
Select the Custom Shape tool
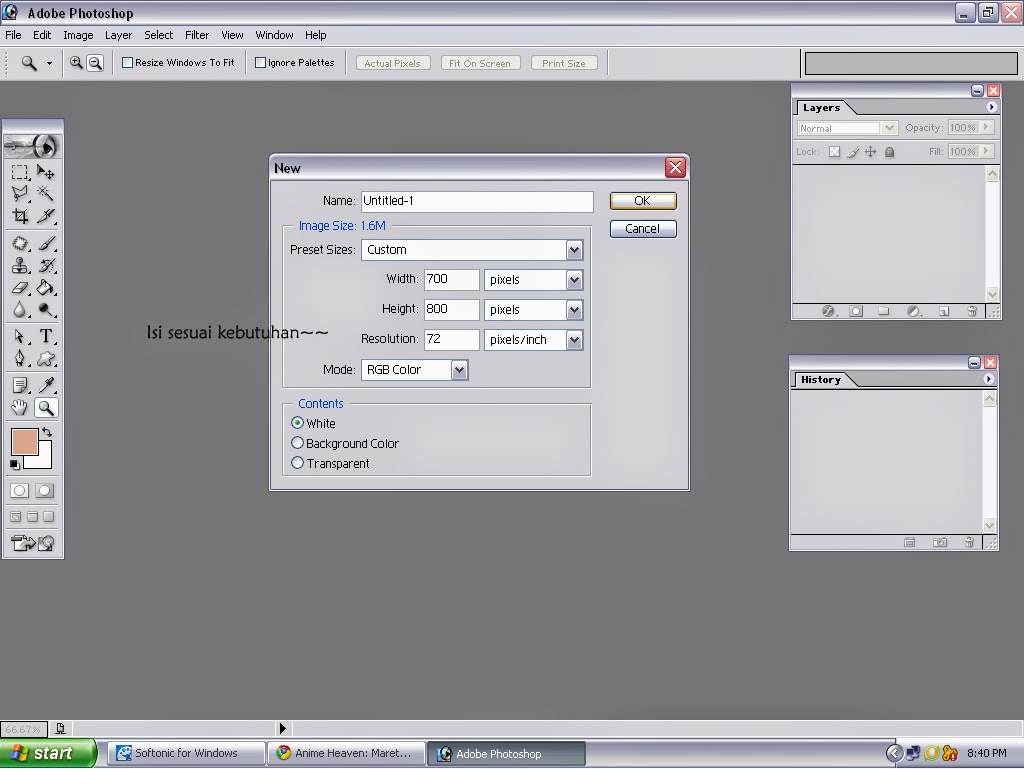tap(45, 358)
